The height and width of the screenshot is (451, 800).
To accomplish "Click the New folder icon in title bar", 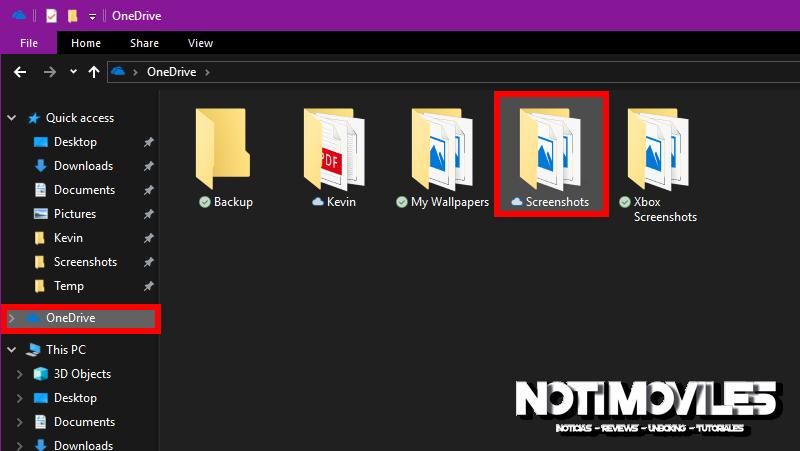I will (72, 16).
